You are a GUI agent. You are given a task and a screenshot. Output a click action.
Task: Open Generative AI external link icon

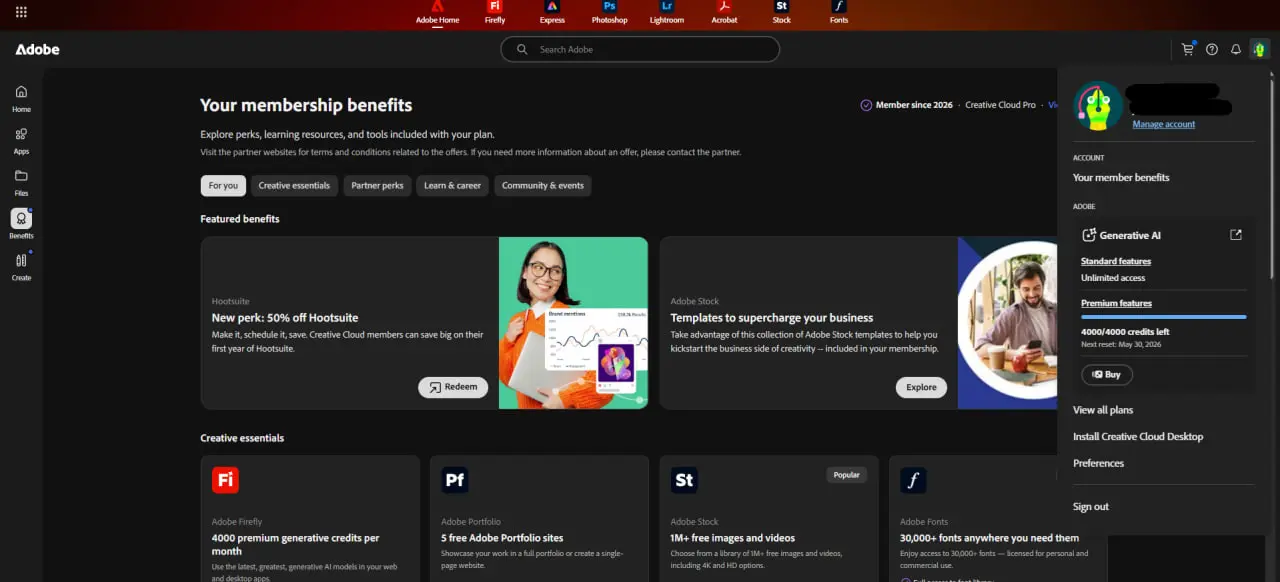(x=1236, y=235)
